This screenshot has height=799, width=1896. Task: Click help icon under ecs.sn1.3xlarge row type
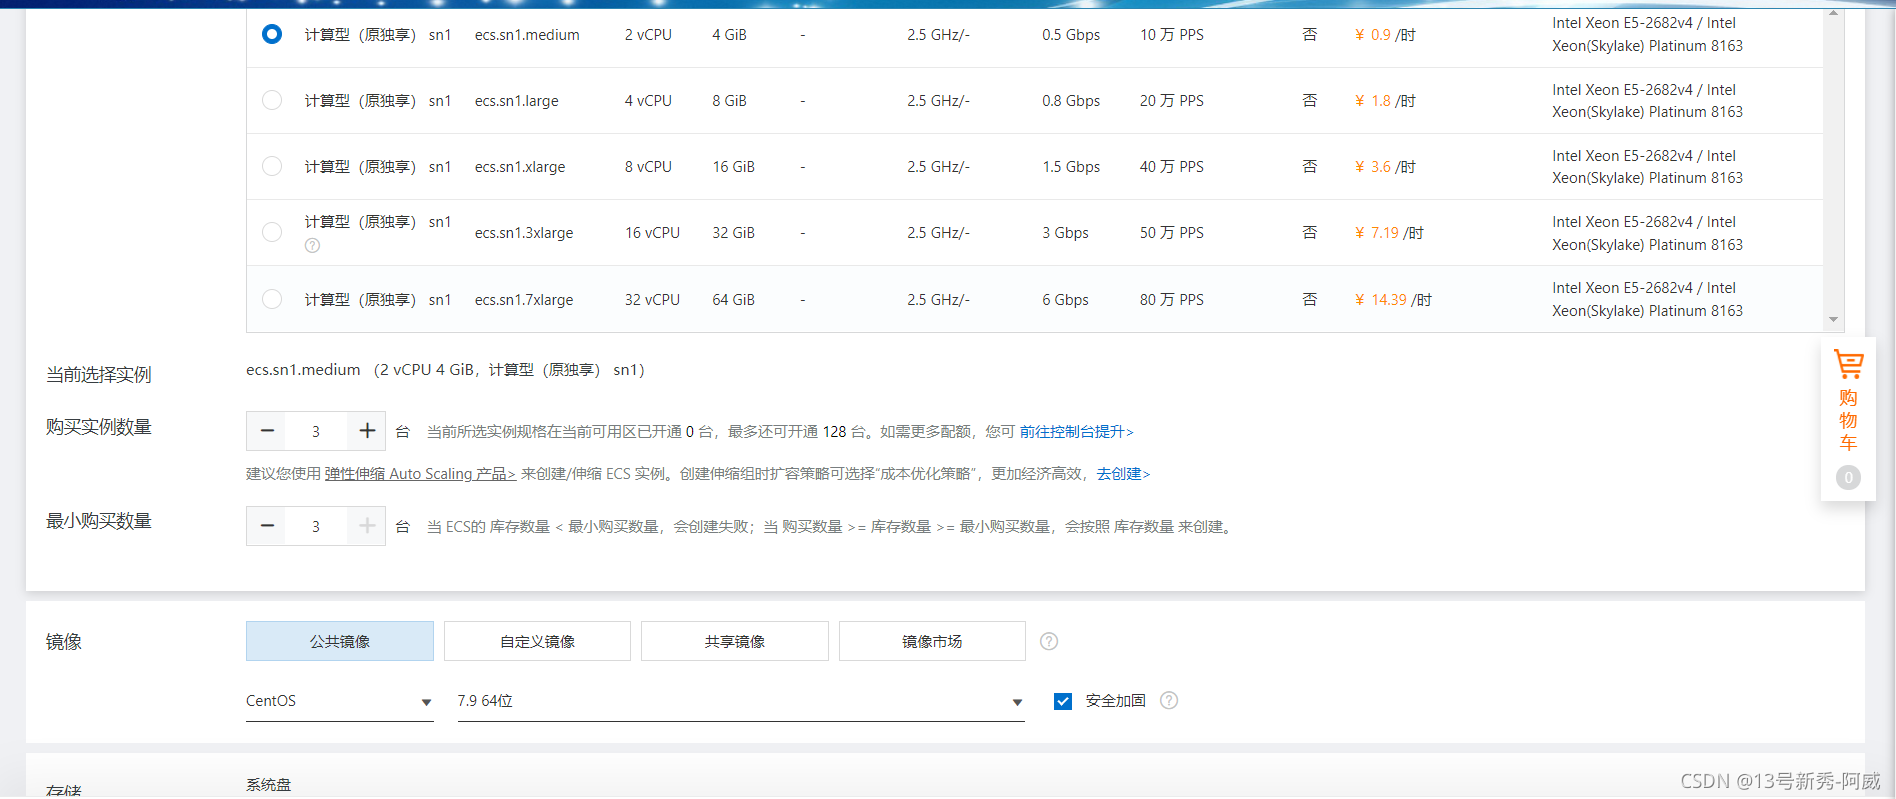click(312, 245)
